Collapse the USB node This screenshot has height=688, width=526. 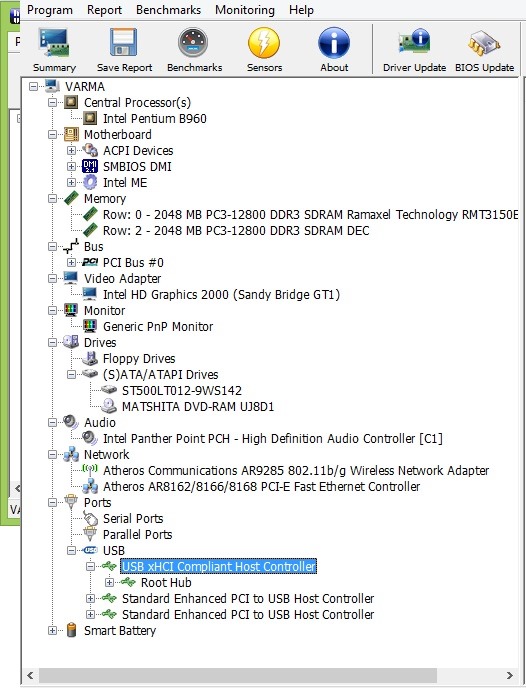pyautogui.click(x=72, y=550)
